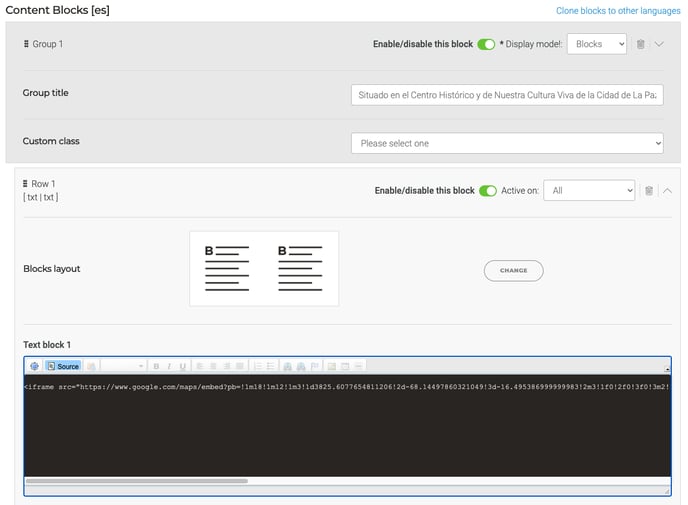Disable the Row 1 block toggle
This screenshot has width=688, height=505.
coord(487,191)
